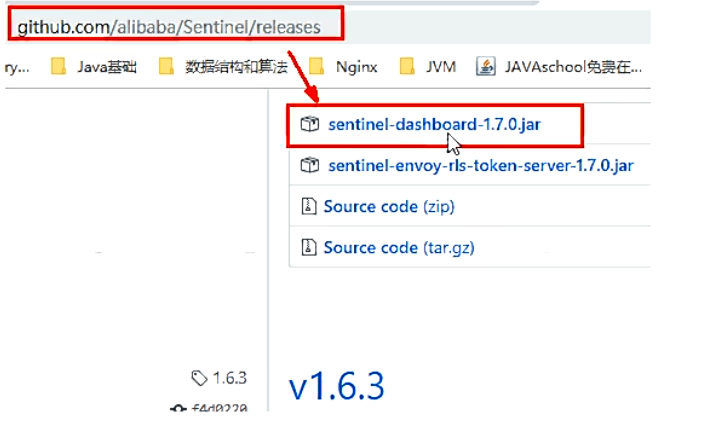Viewport: 728px width, 436px height.
Task: Open the Nginx bookmark folder
Action: [343, 66]
